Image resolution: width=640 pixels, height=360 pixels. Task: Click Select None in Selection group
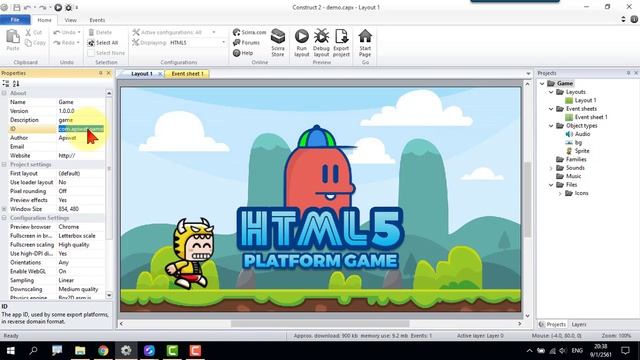click(x=106, y=53)
